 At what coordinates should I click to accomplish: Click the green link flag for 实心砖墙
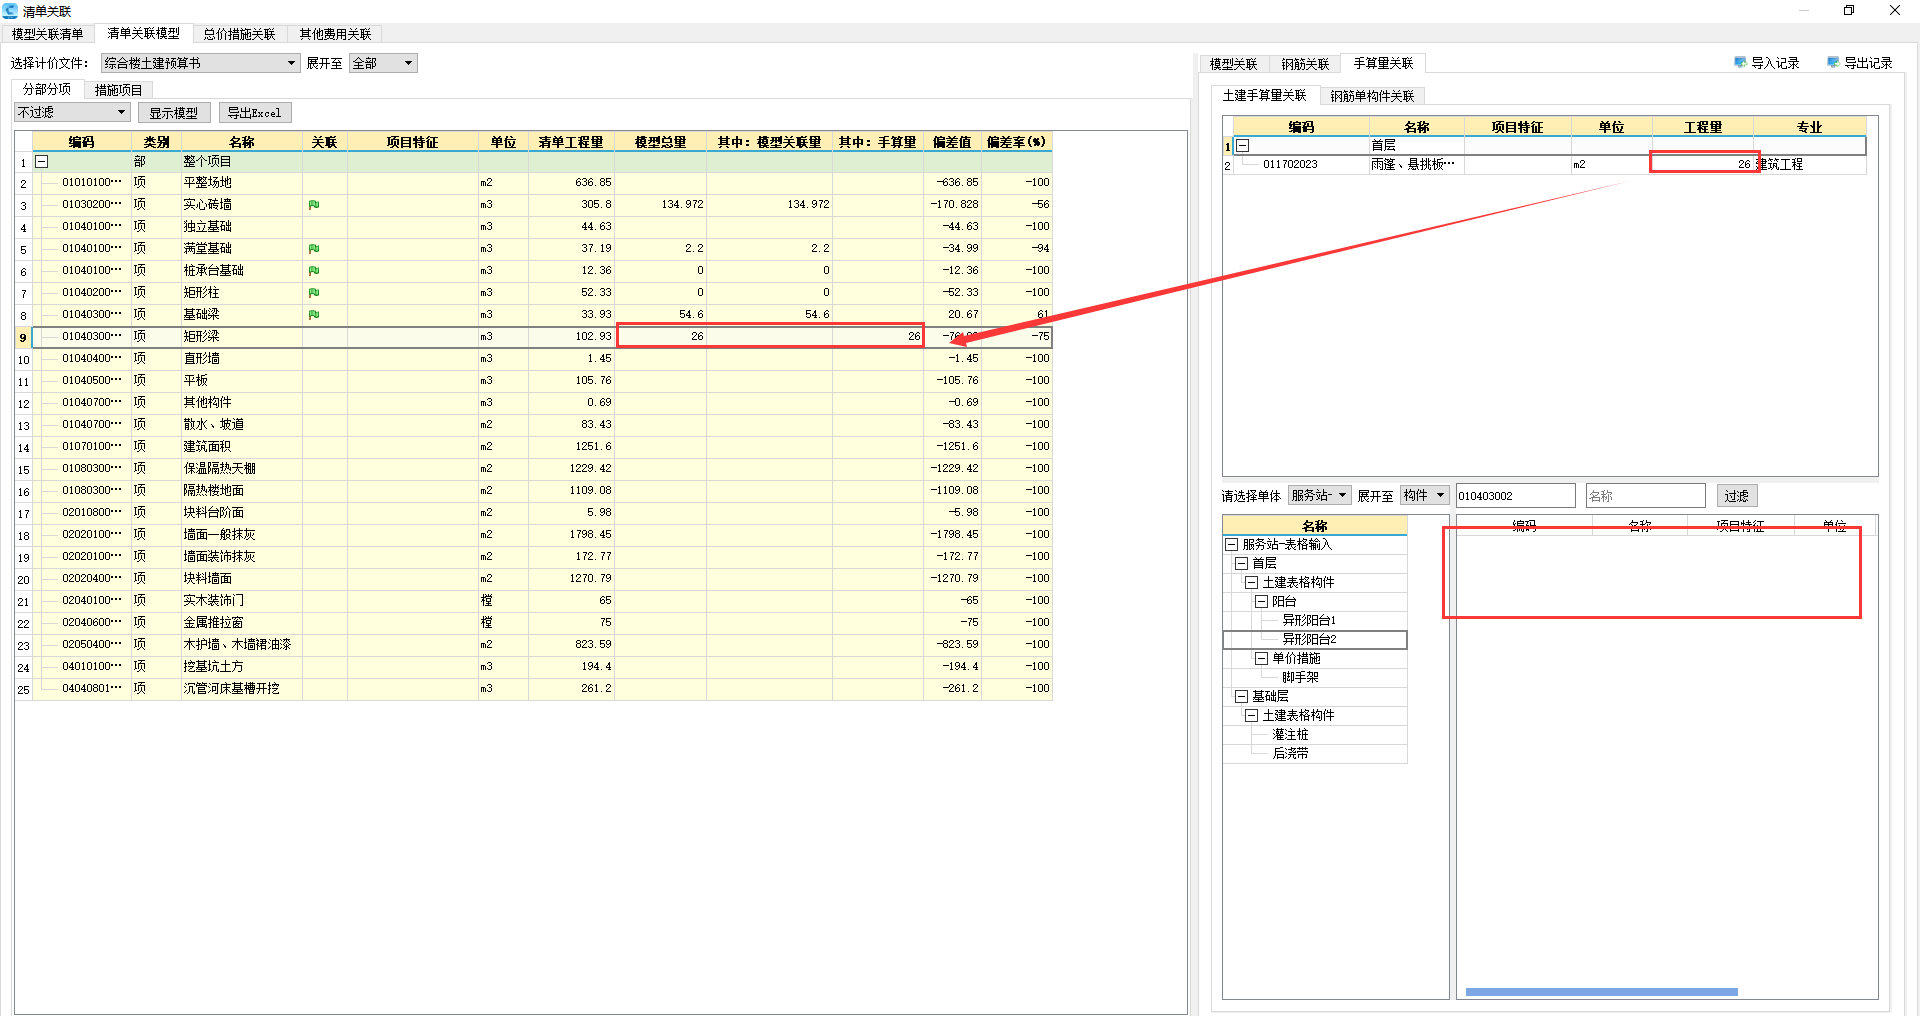(x=314, y=205)
